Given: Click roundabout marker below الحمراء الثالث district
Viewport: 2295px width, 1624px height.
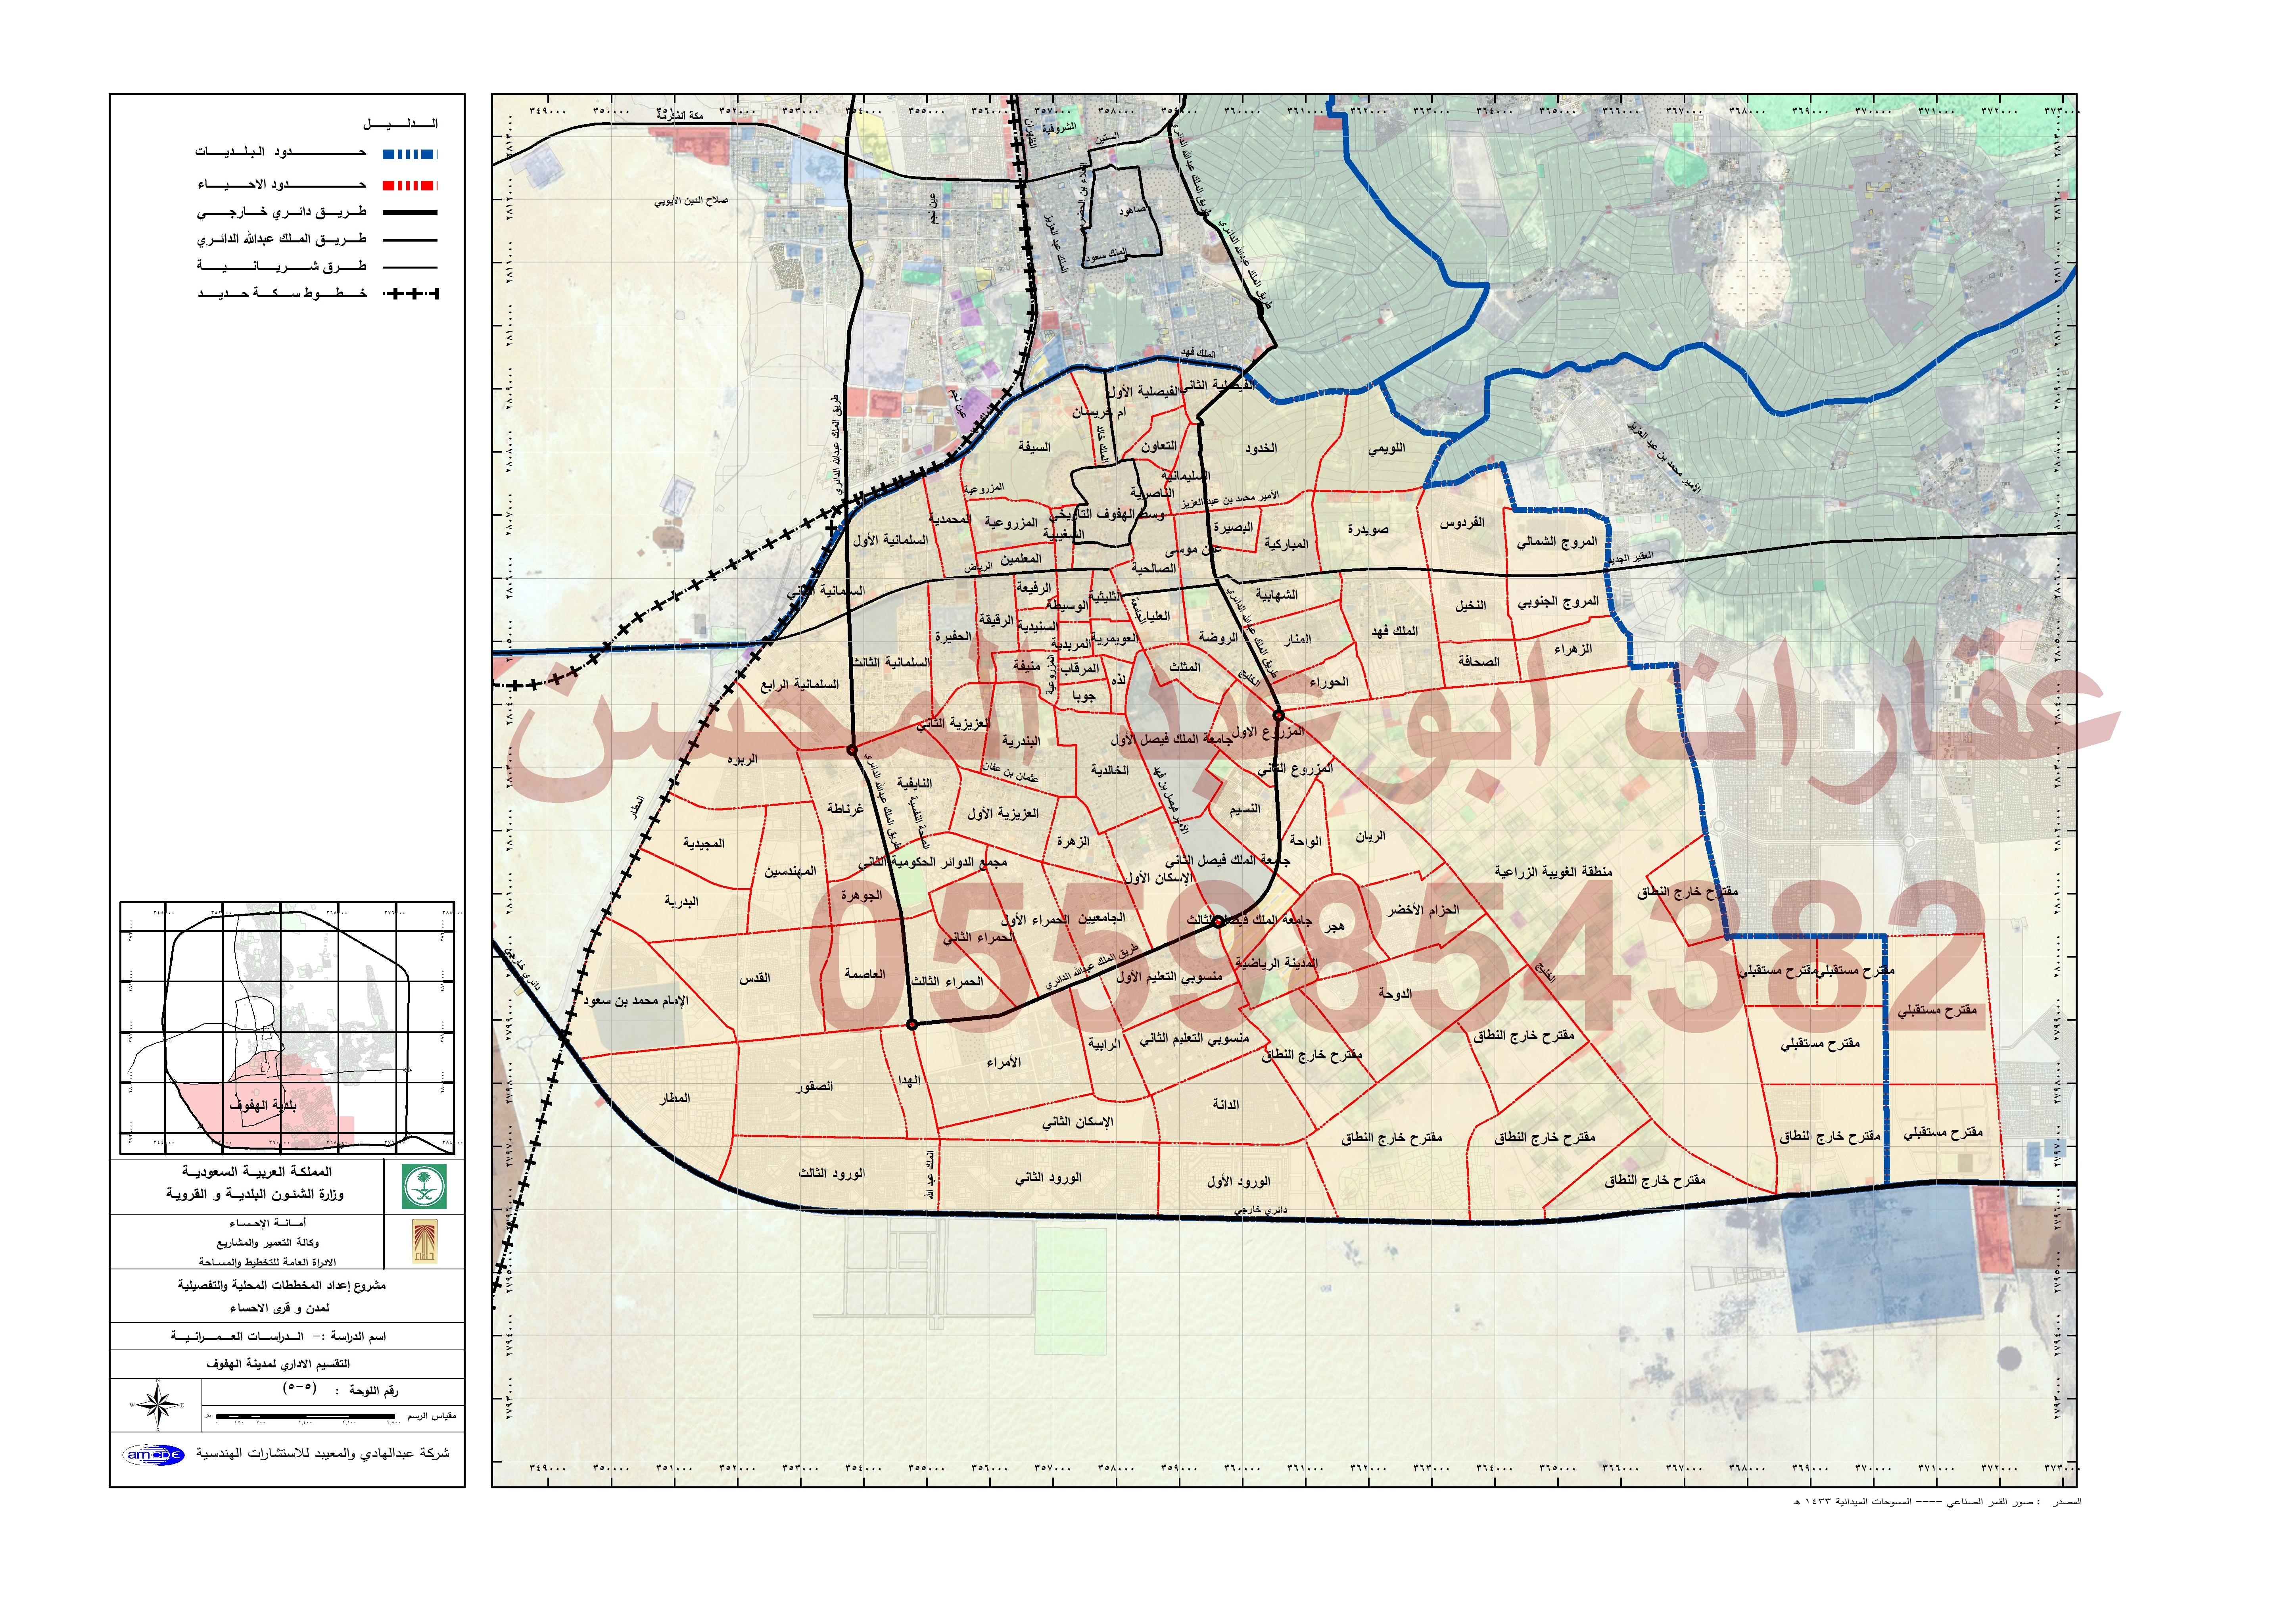Looking at the screenshot, I should [911, 1025].
